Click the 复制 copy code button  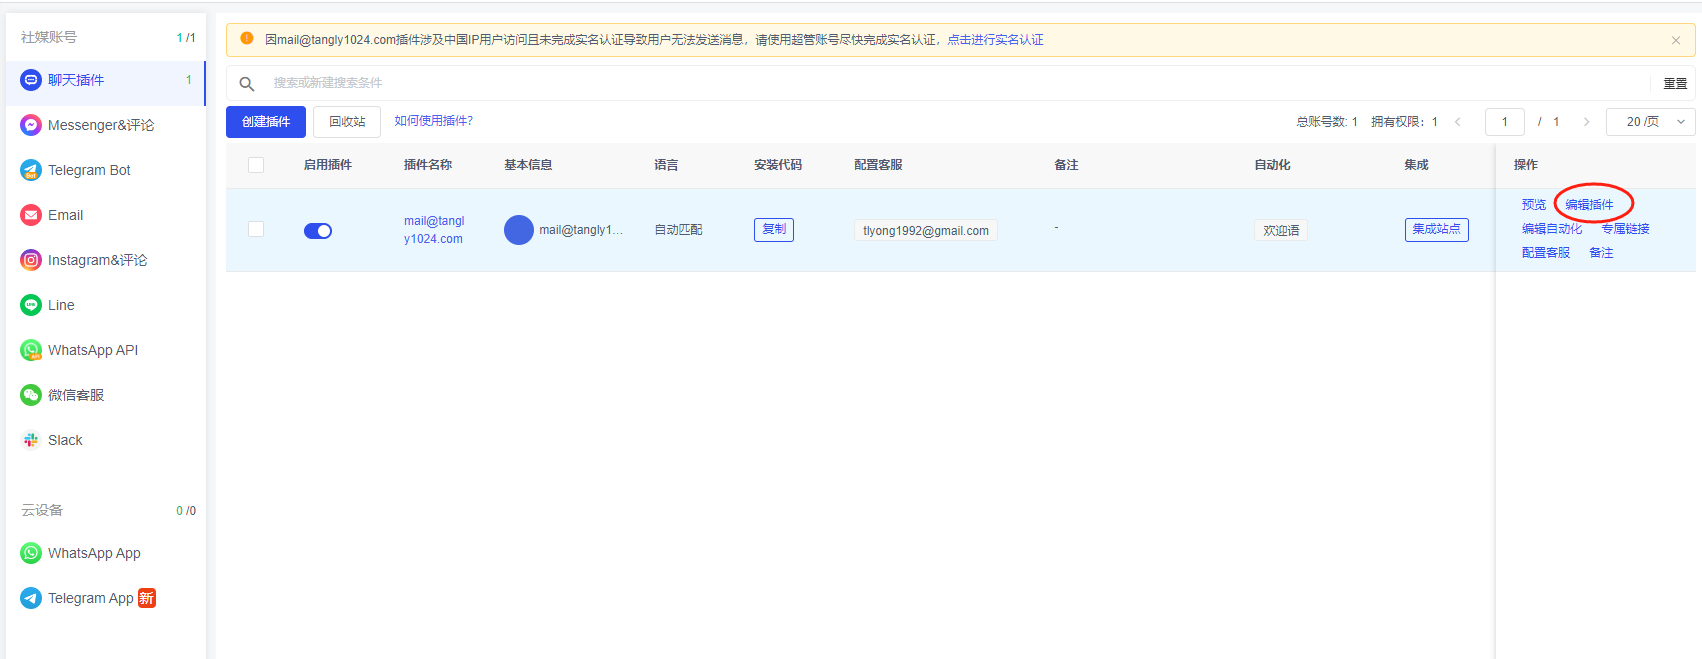coord(774,230)
